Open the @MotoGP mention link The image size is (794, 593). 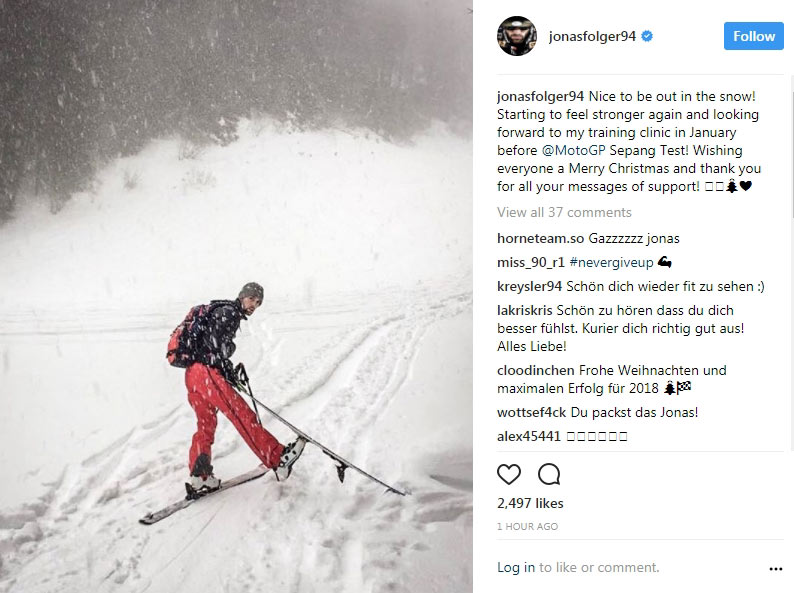point(573,150)
